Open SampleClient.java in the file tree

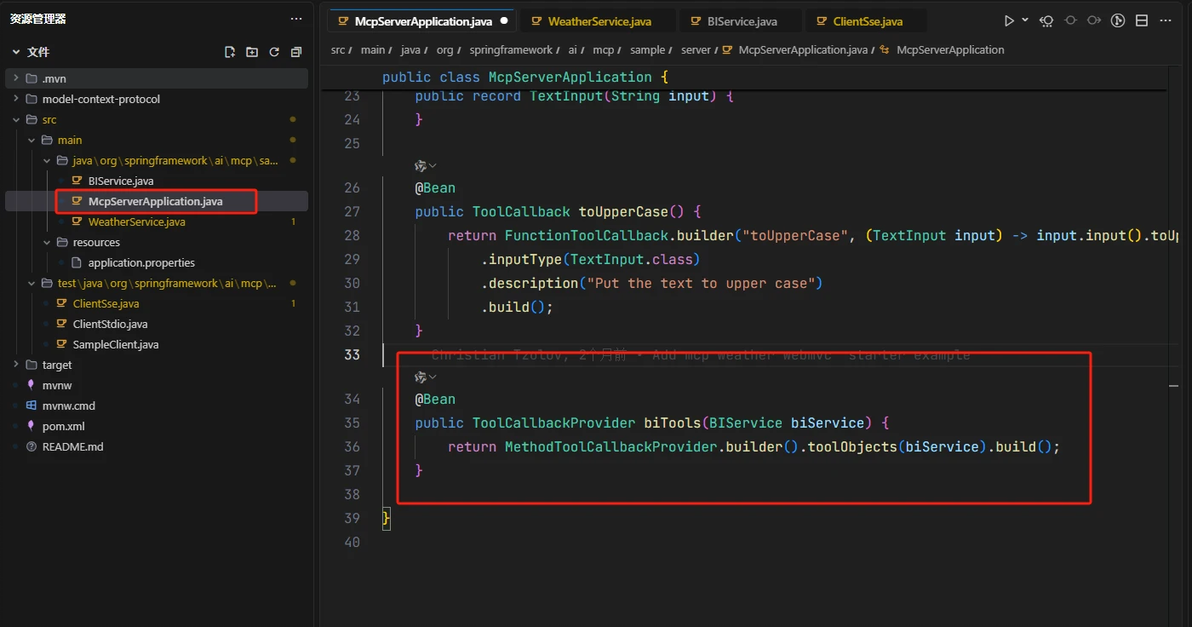pyautogui.click(x=115, y=344)
